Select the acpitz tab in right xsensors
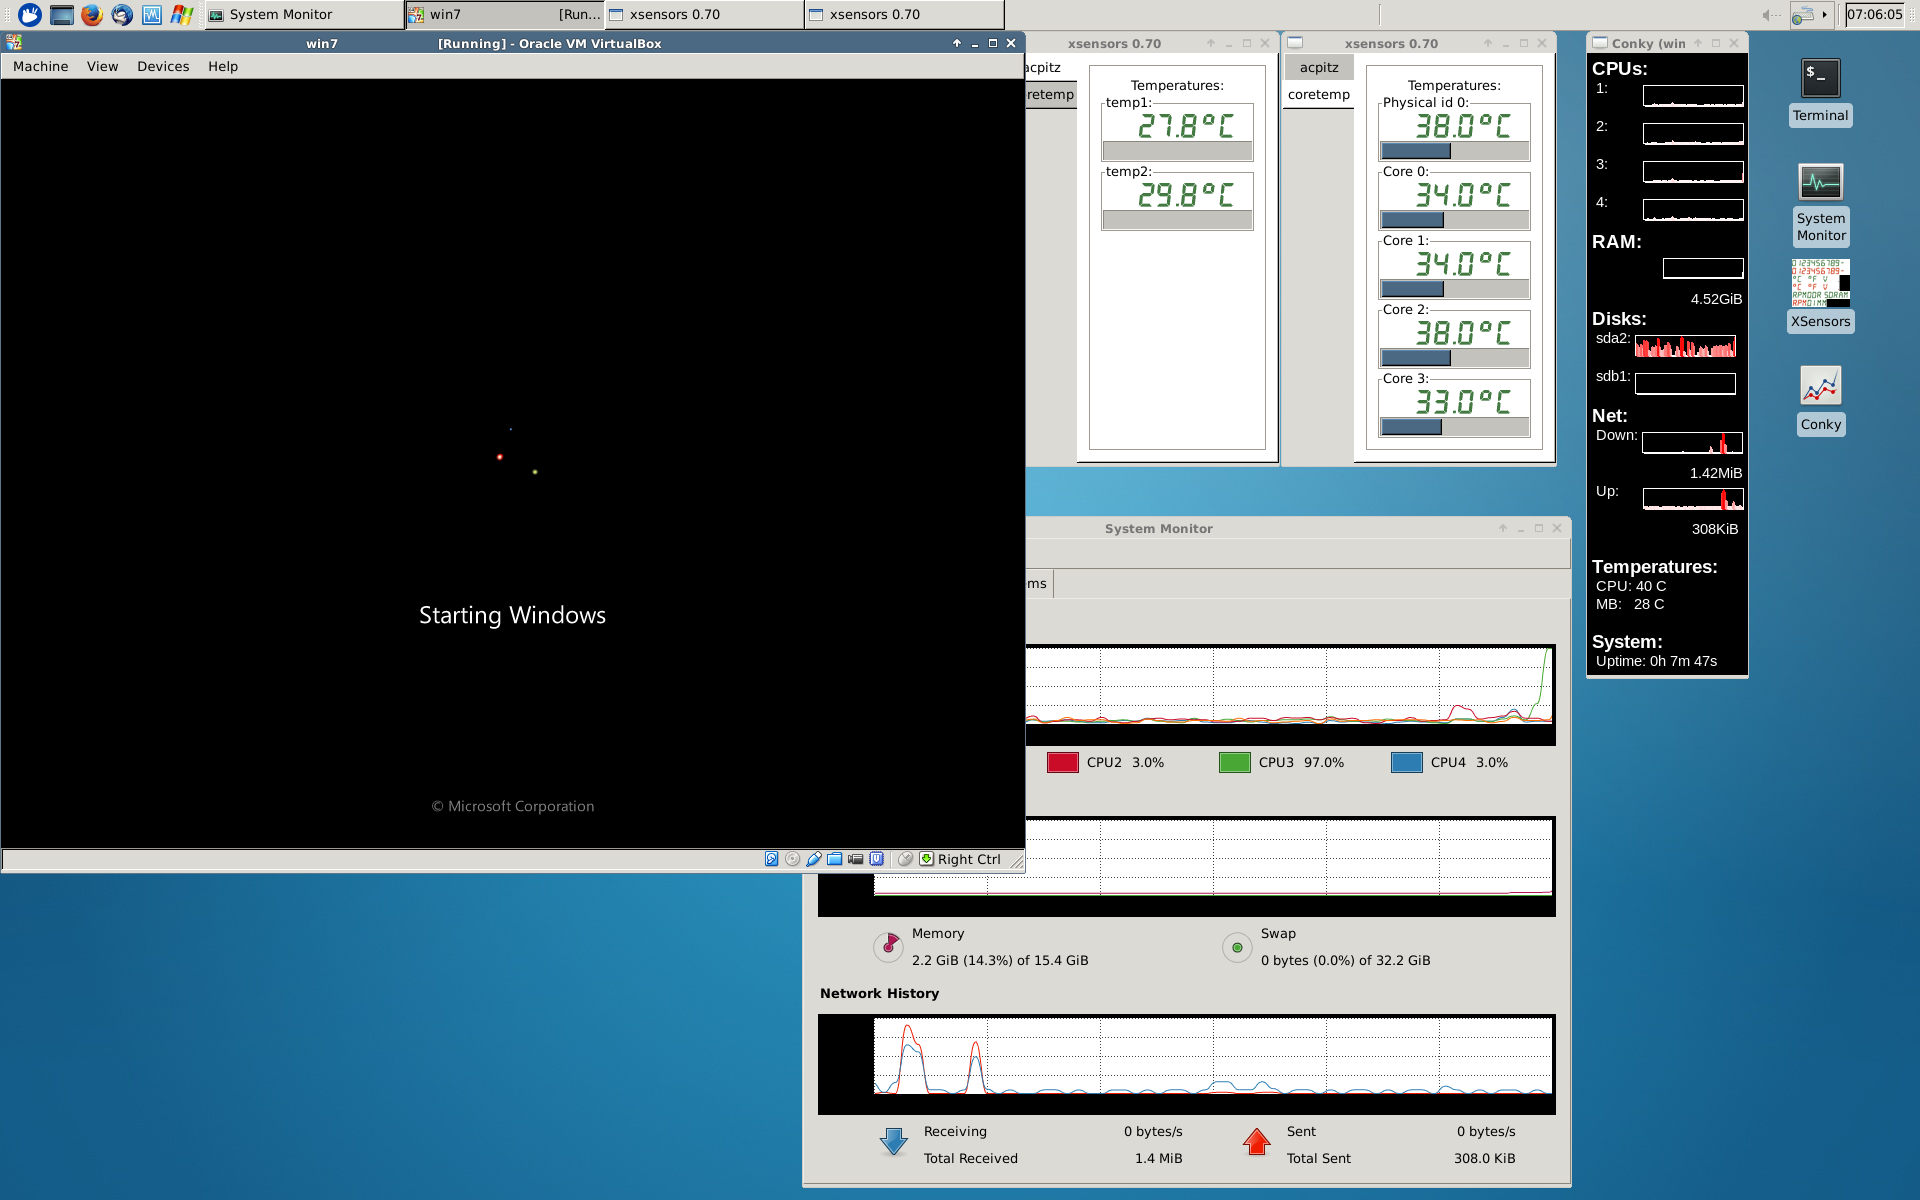1920x1200 pixels. coord(1318,67)
